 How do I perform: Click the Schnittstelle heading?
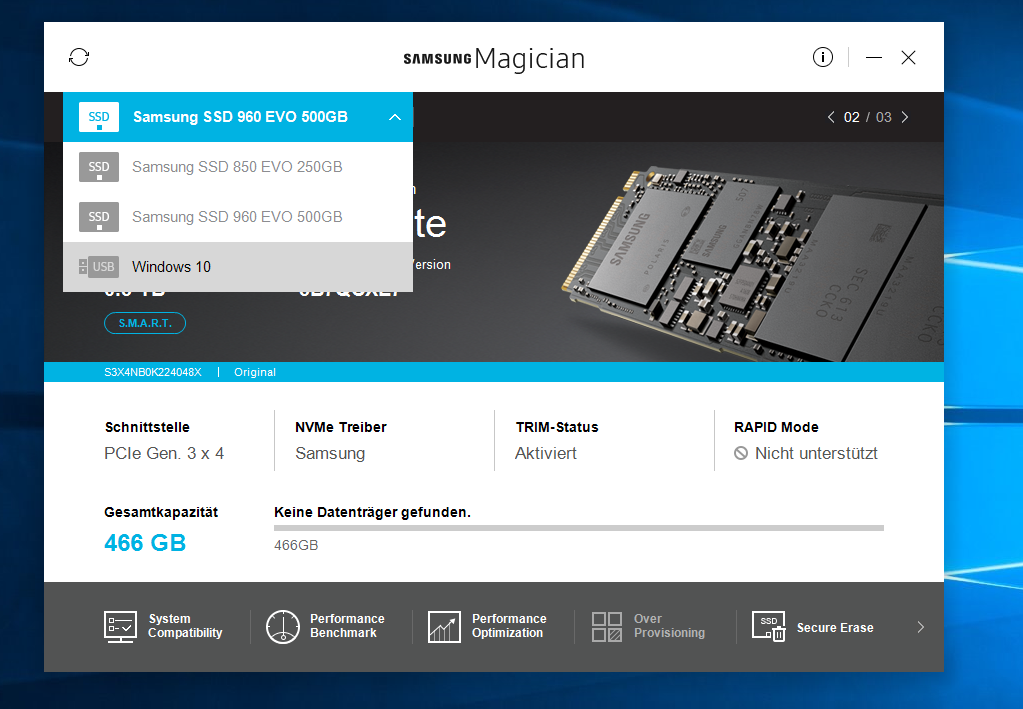(x=147, y=427)
